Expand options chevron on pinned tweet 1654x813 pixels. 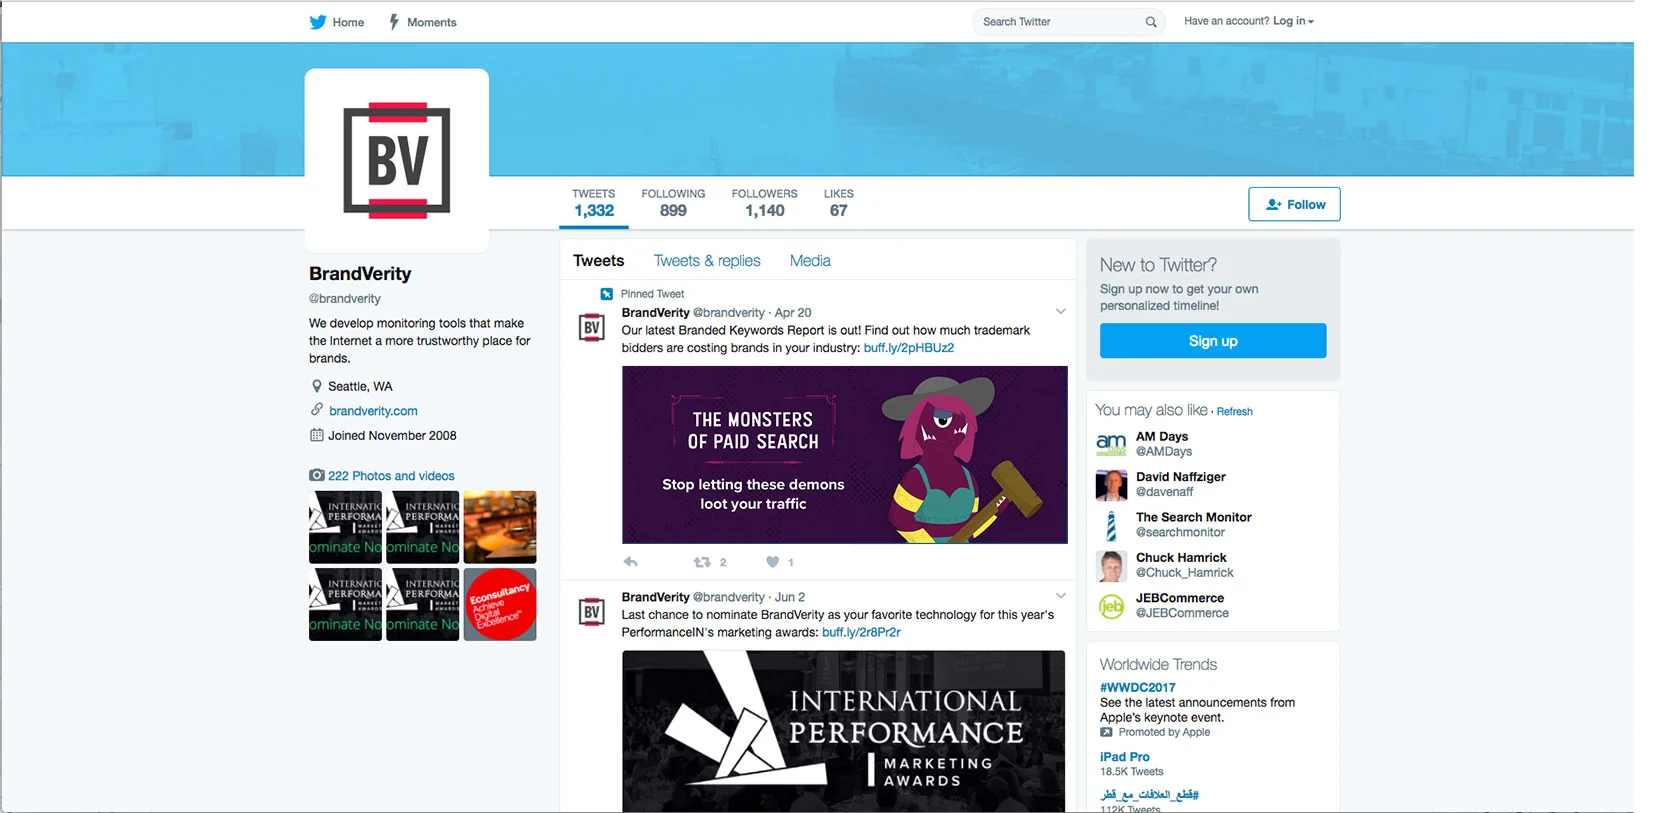pyautogui.click(x=1060, y=311)
